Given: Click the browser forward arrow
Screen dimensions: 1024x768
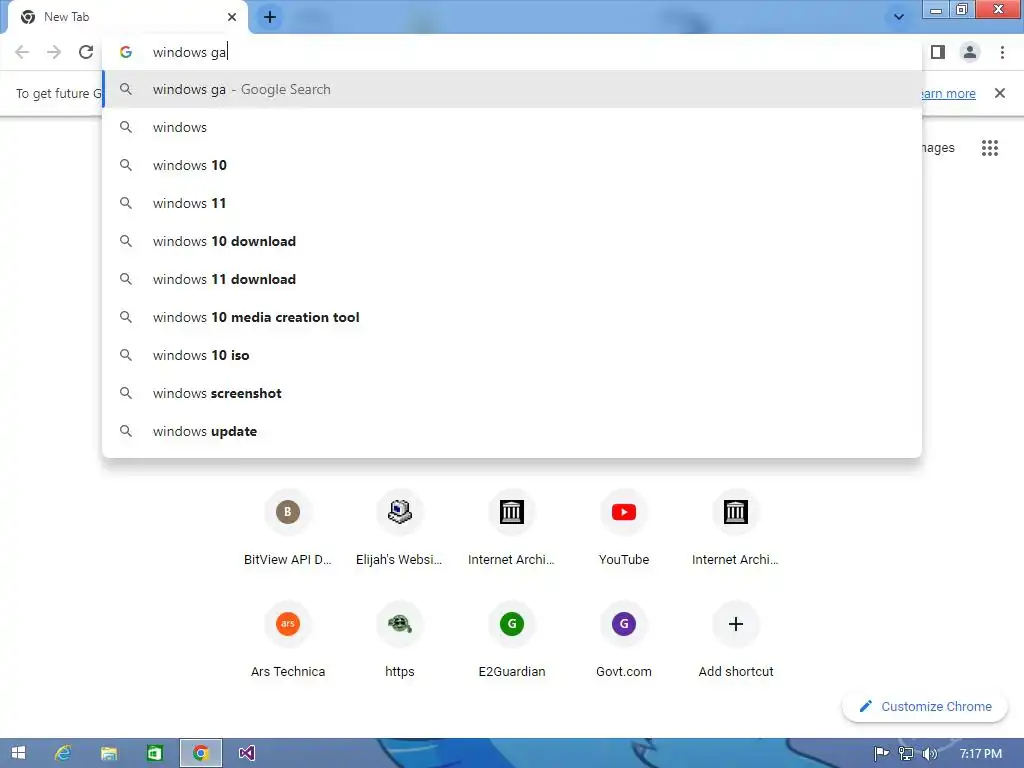Looking at the screenshot, I should click(54, 52).
